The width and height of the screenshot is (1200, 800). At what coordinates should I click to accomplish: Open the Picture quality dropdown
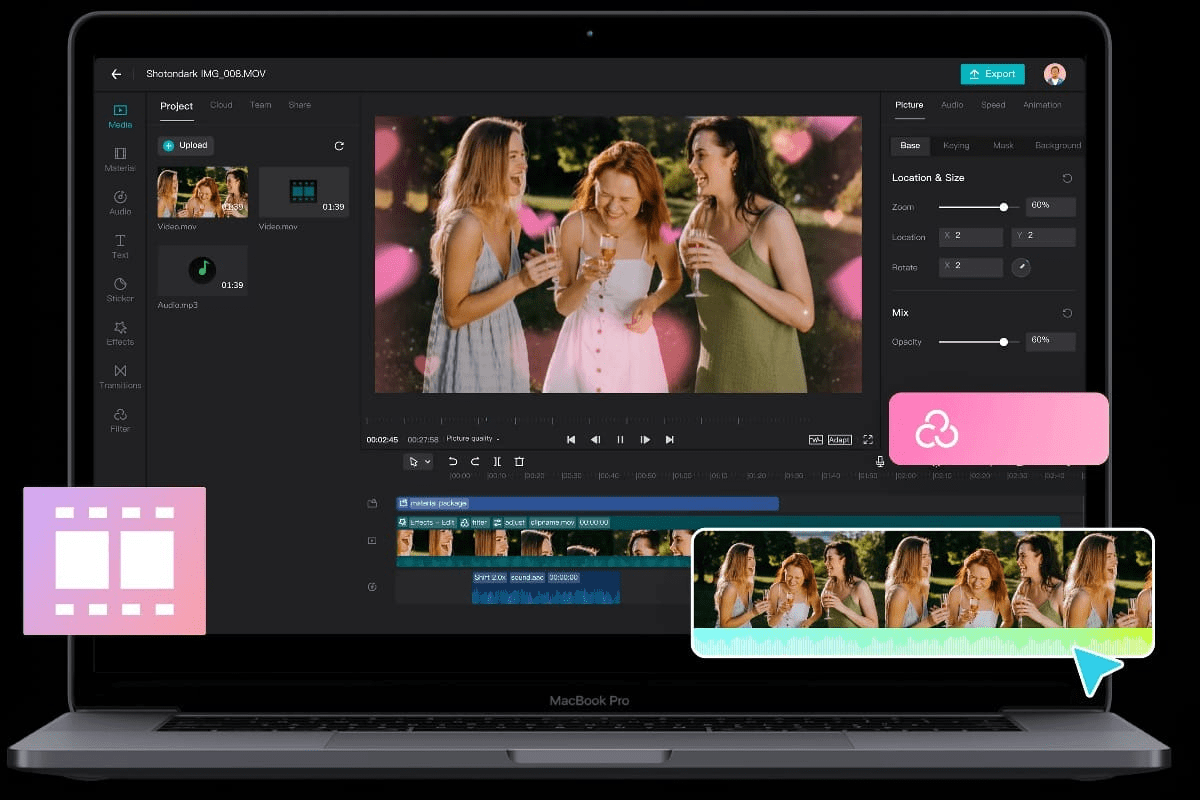click(473, 439)
